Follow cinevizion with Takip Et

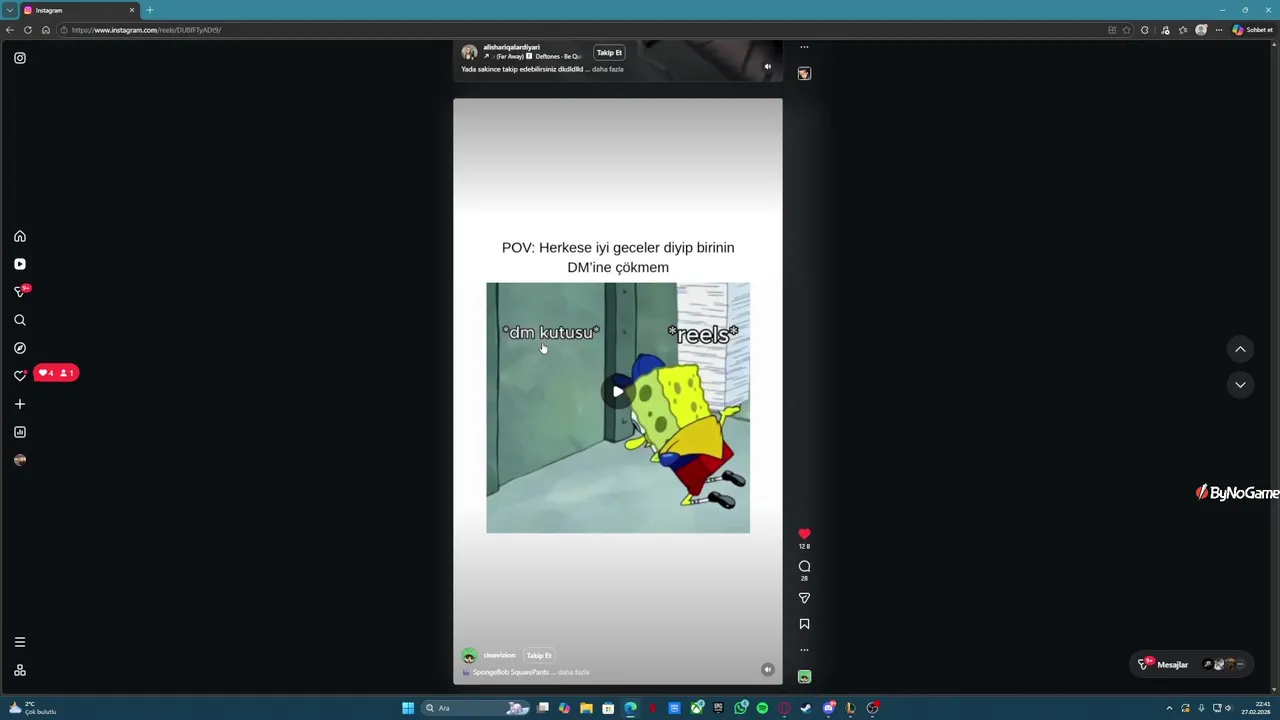[x=539, y=655]
